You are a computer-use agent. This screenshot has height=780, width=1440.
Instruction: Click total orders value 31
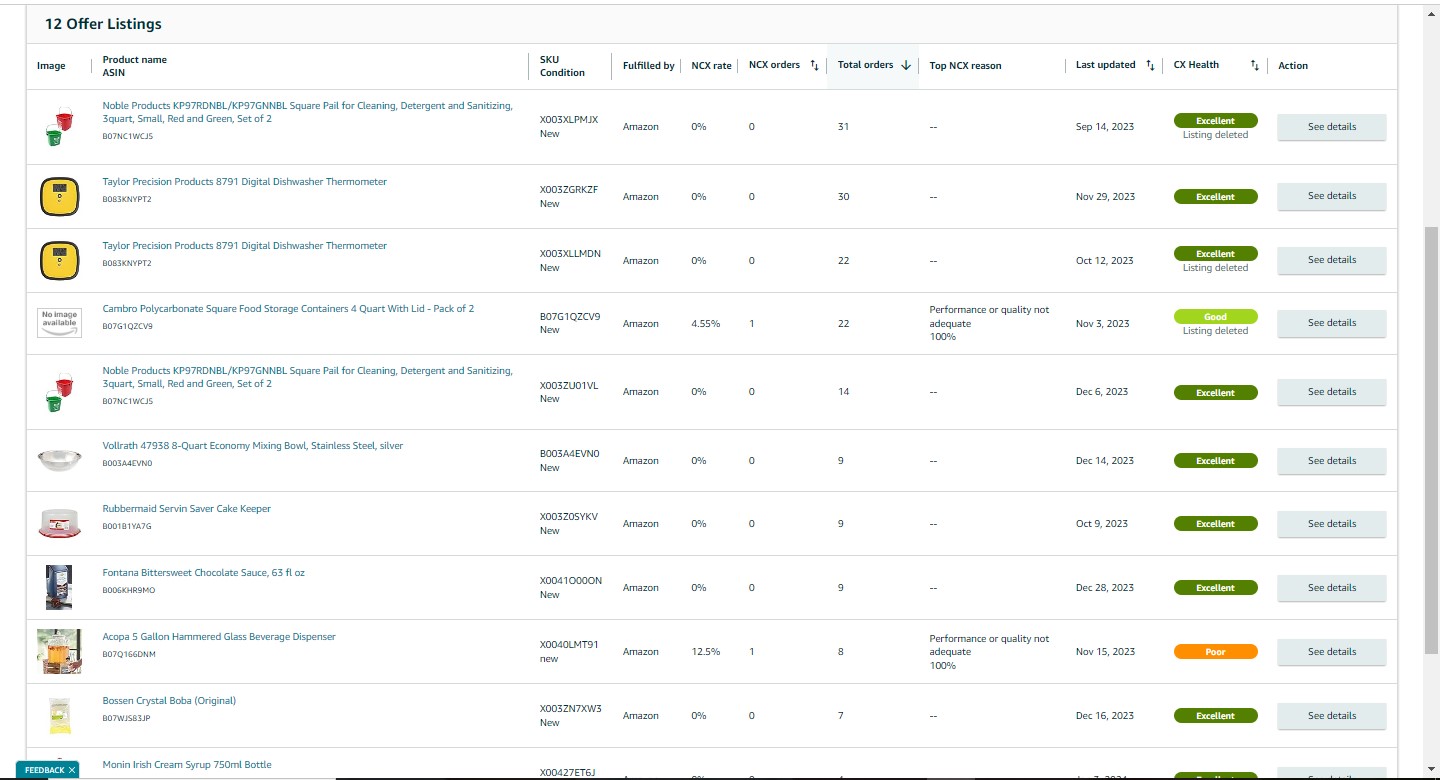pos(843,128)
